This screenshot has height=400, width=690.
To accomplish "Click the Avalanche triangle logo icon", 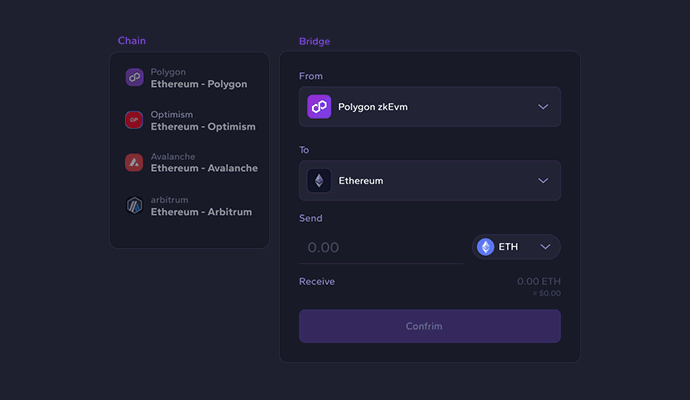I will [x=134, y=162].
